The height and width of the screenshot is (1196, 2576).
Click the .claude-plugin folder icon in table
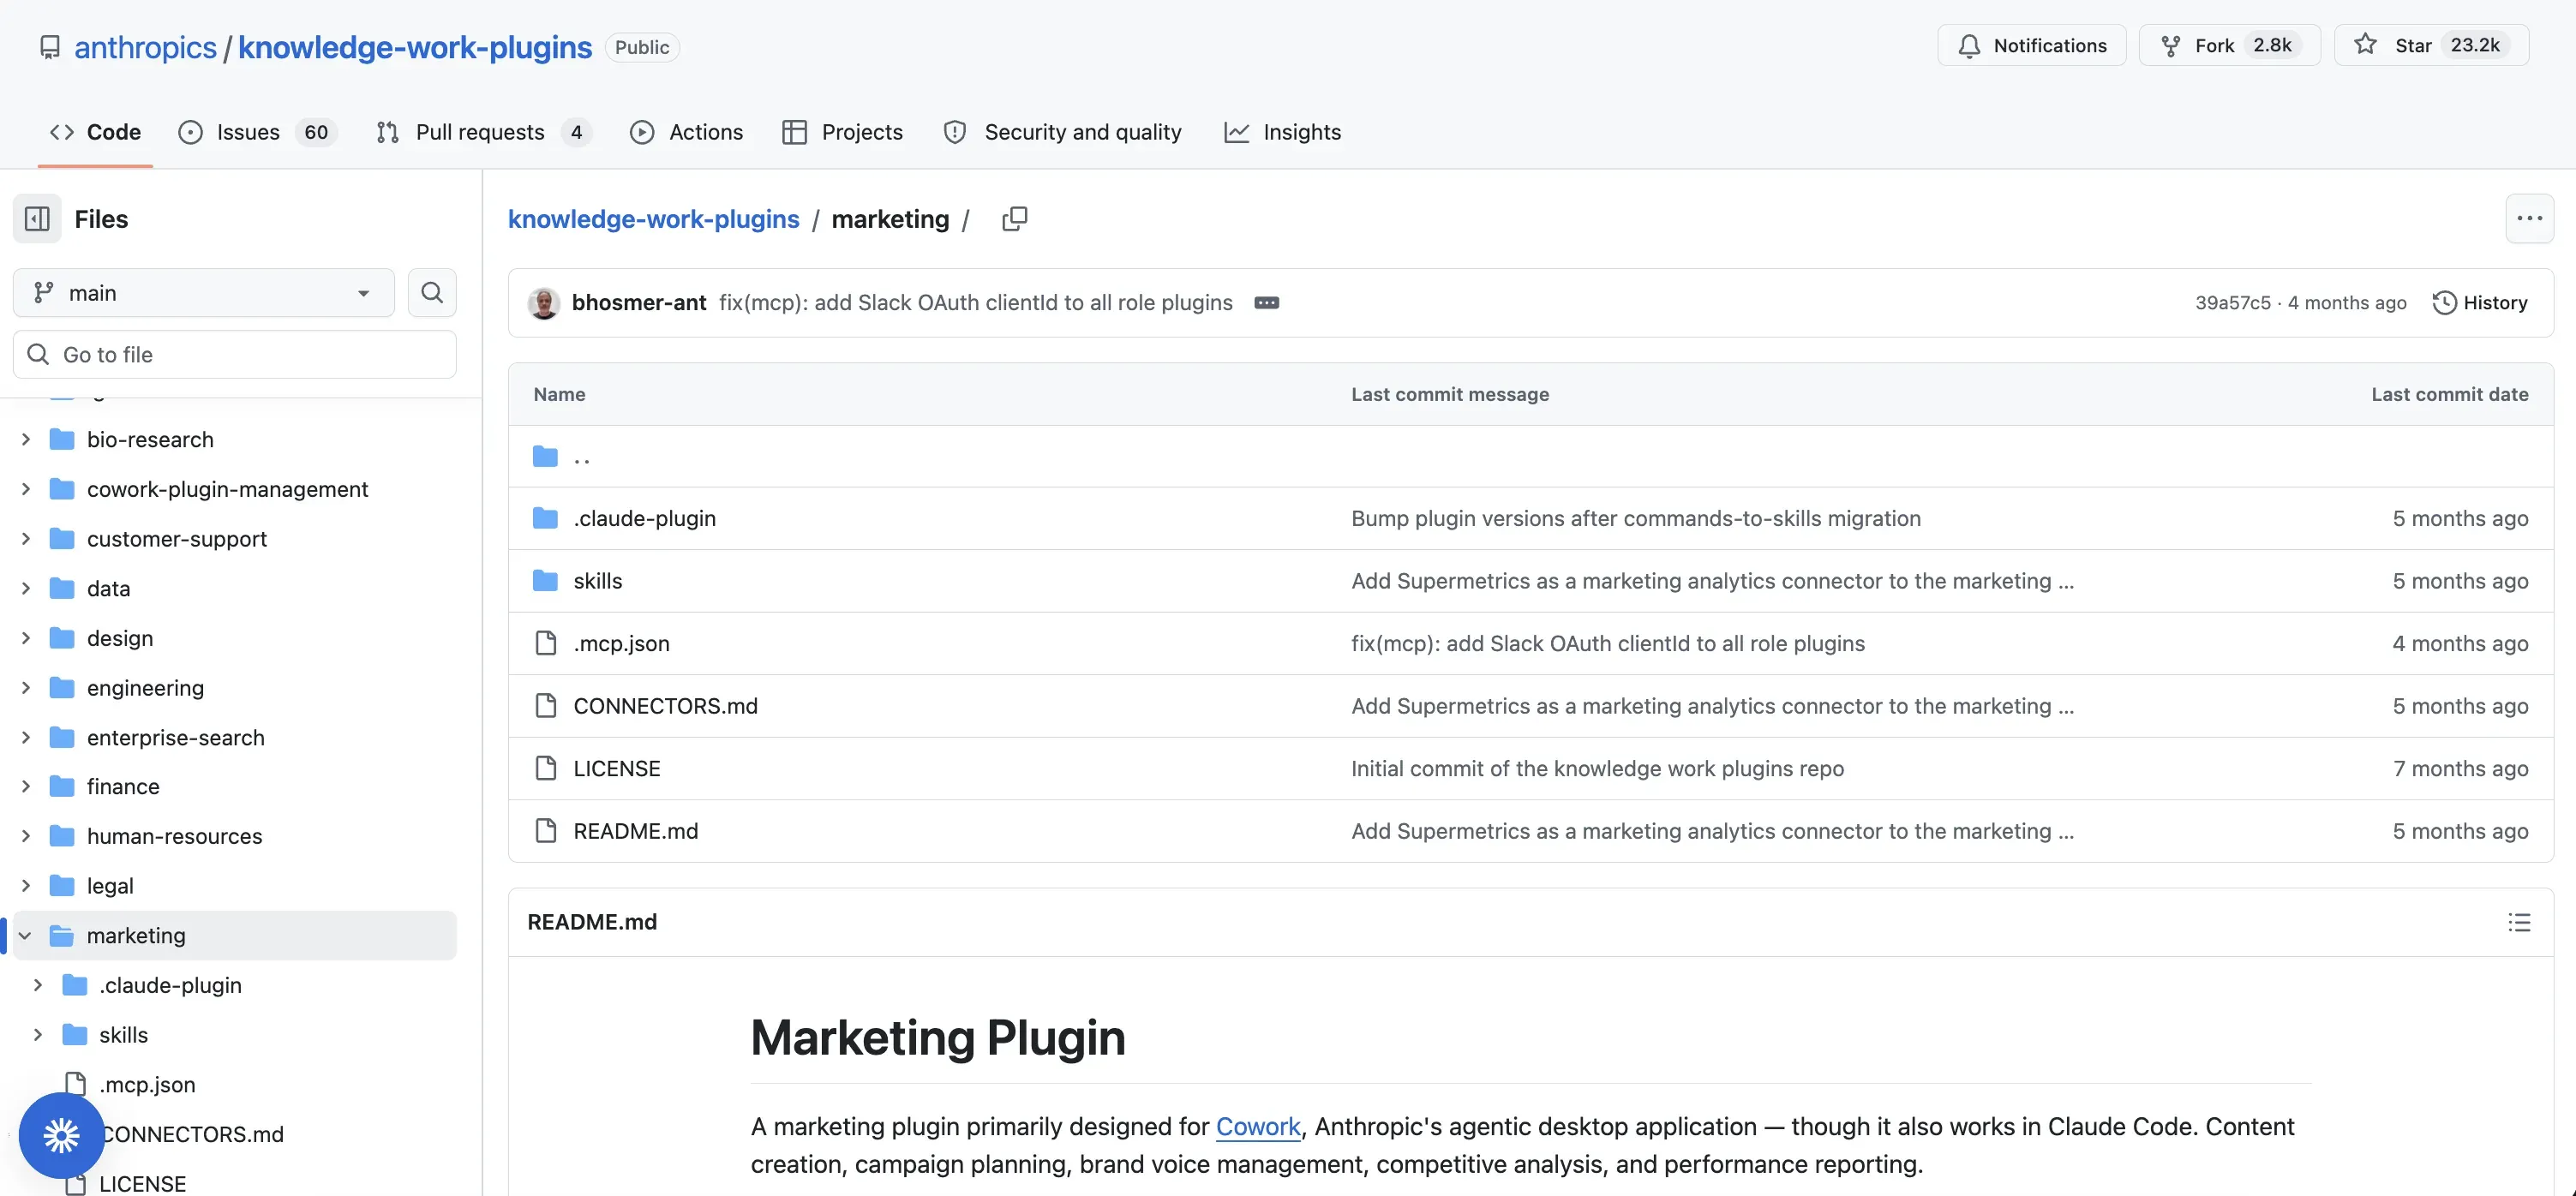545,518
